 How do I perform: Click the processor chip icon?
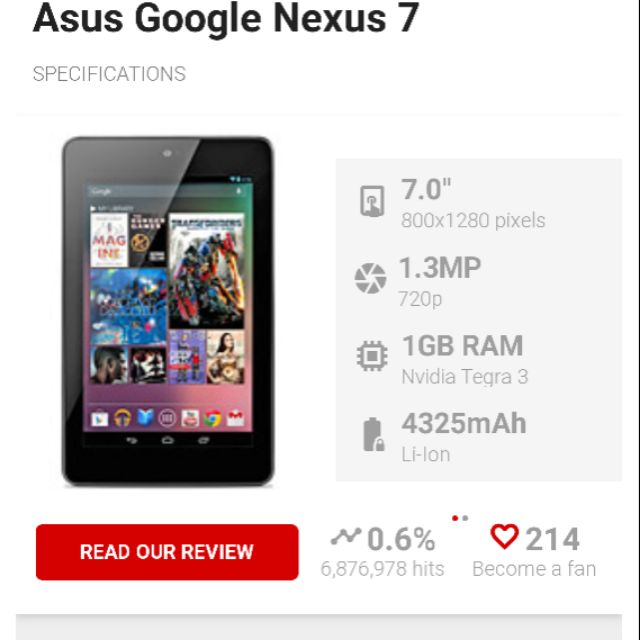click(372, 356)
